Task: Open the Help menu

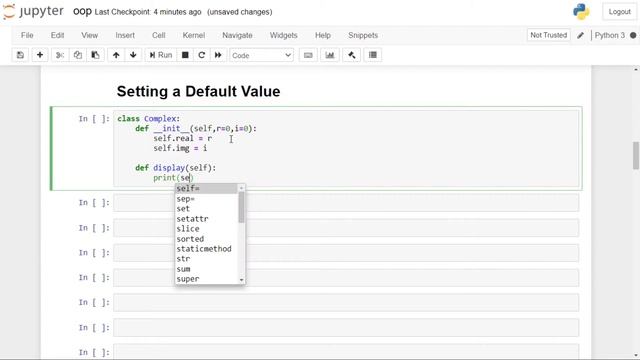Action: pyautogui.click(x=322, y=36)
